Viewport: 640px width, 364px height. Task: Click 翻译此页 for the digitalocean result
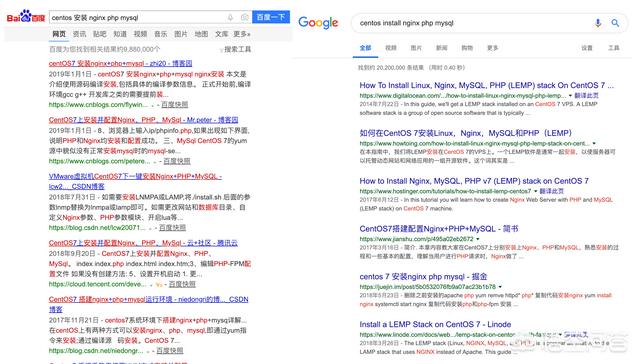(x=587, y=95)
